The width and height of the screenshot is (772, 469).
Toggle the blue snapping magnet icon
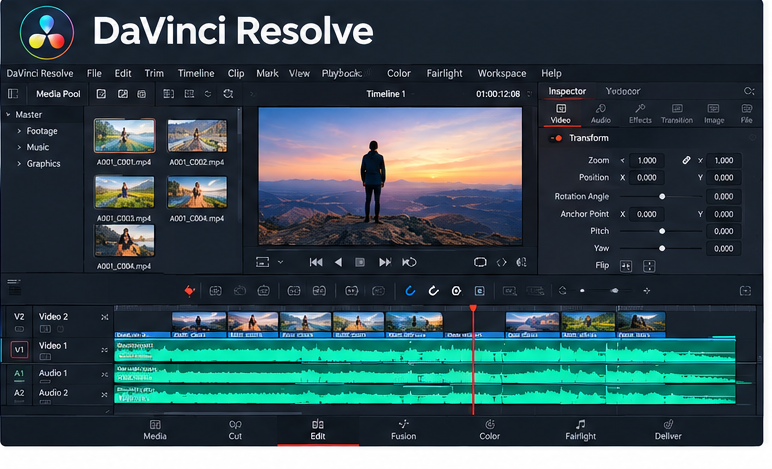point(410,291)
